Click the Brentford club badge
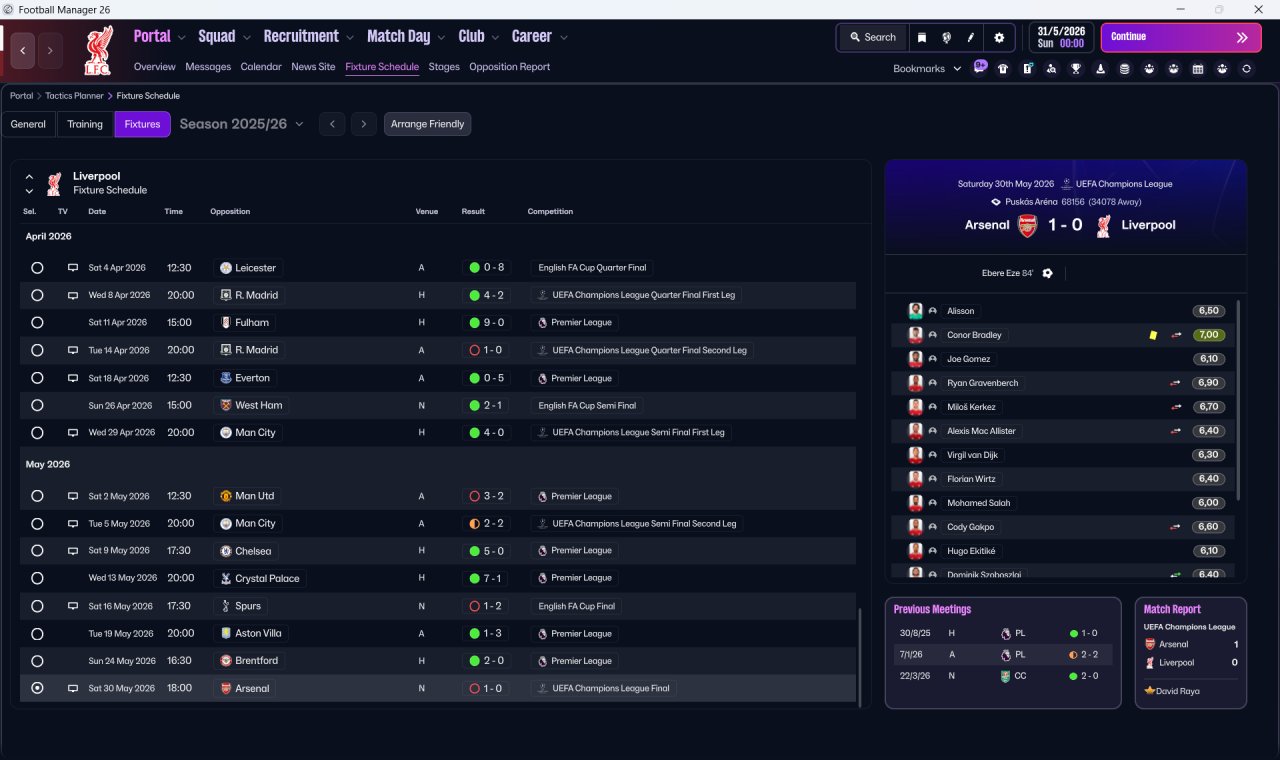This screenshot has width=1280, height=760. [x=226, y=661]
